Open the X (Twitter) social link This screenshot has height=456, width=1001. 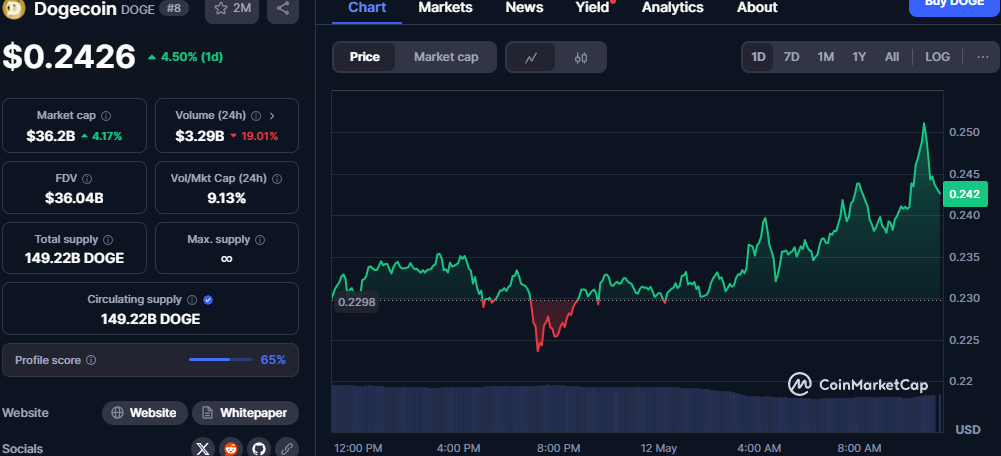point(203,448)
